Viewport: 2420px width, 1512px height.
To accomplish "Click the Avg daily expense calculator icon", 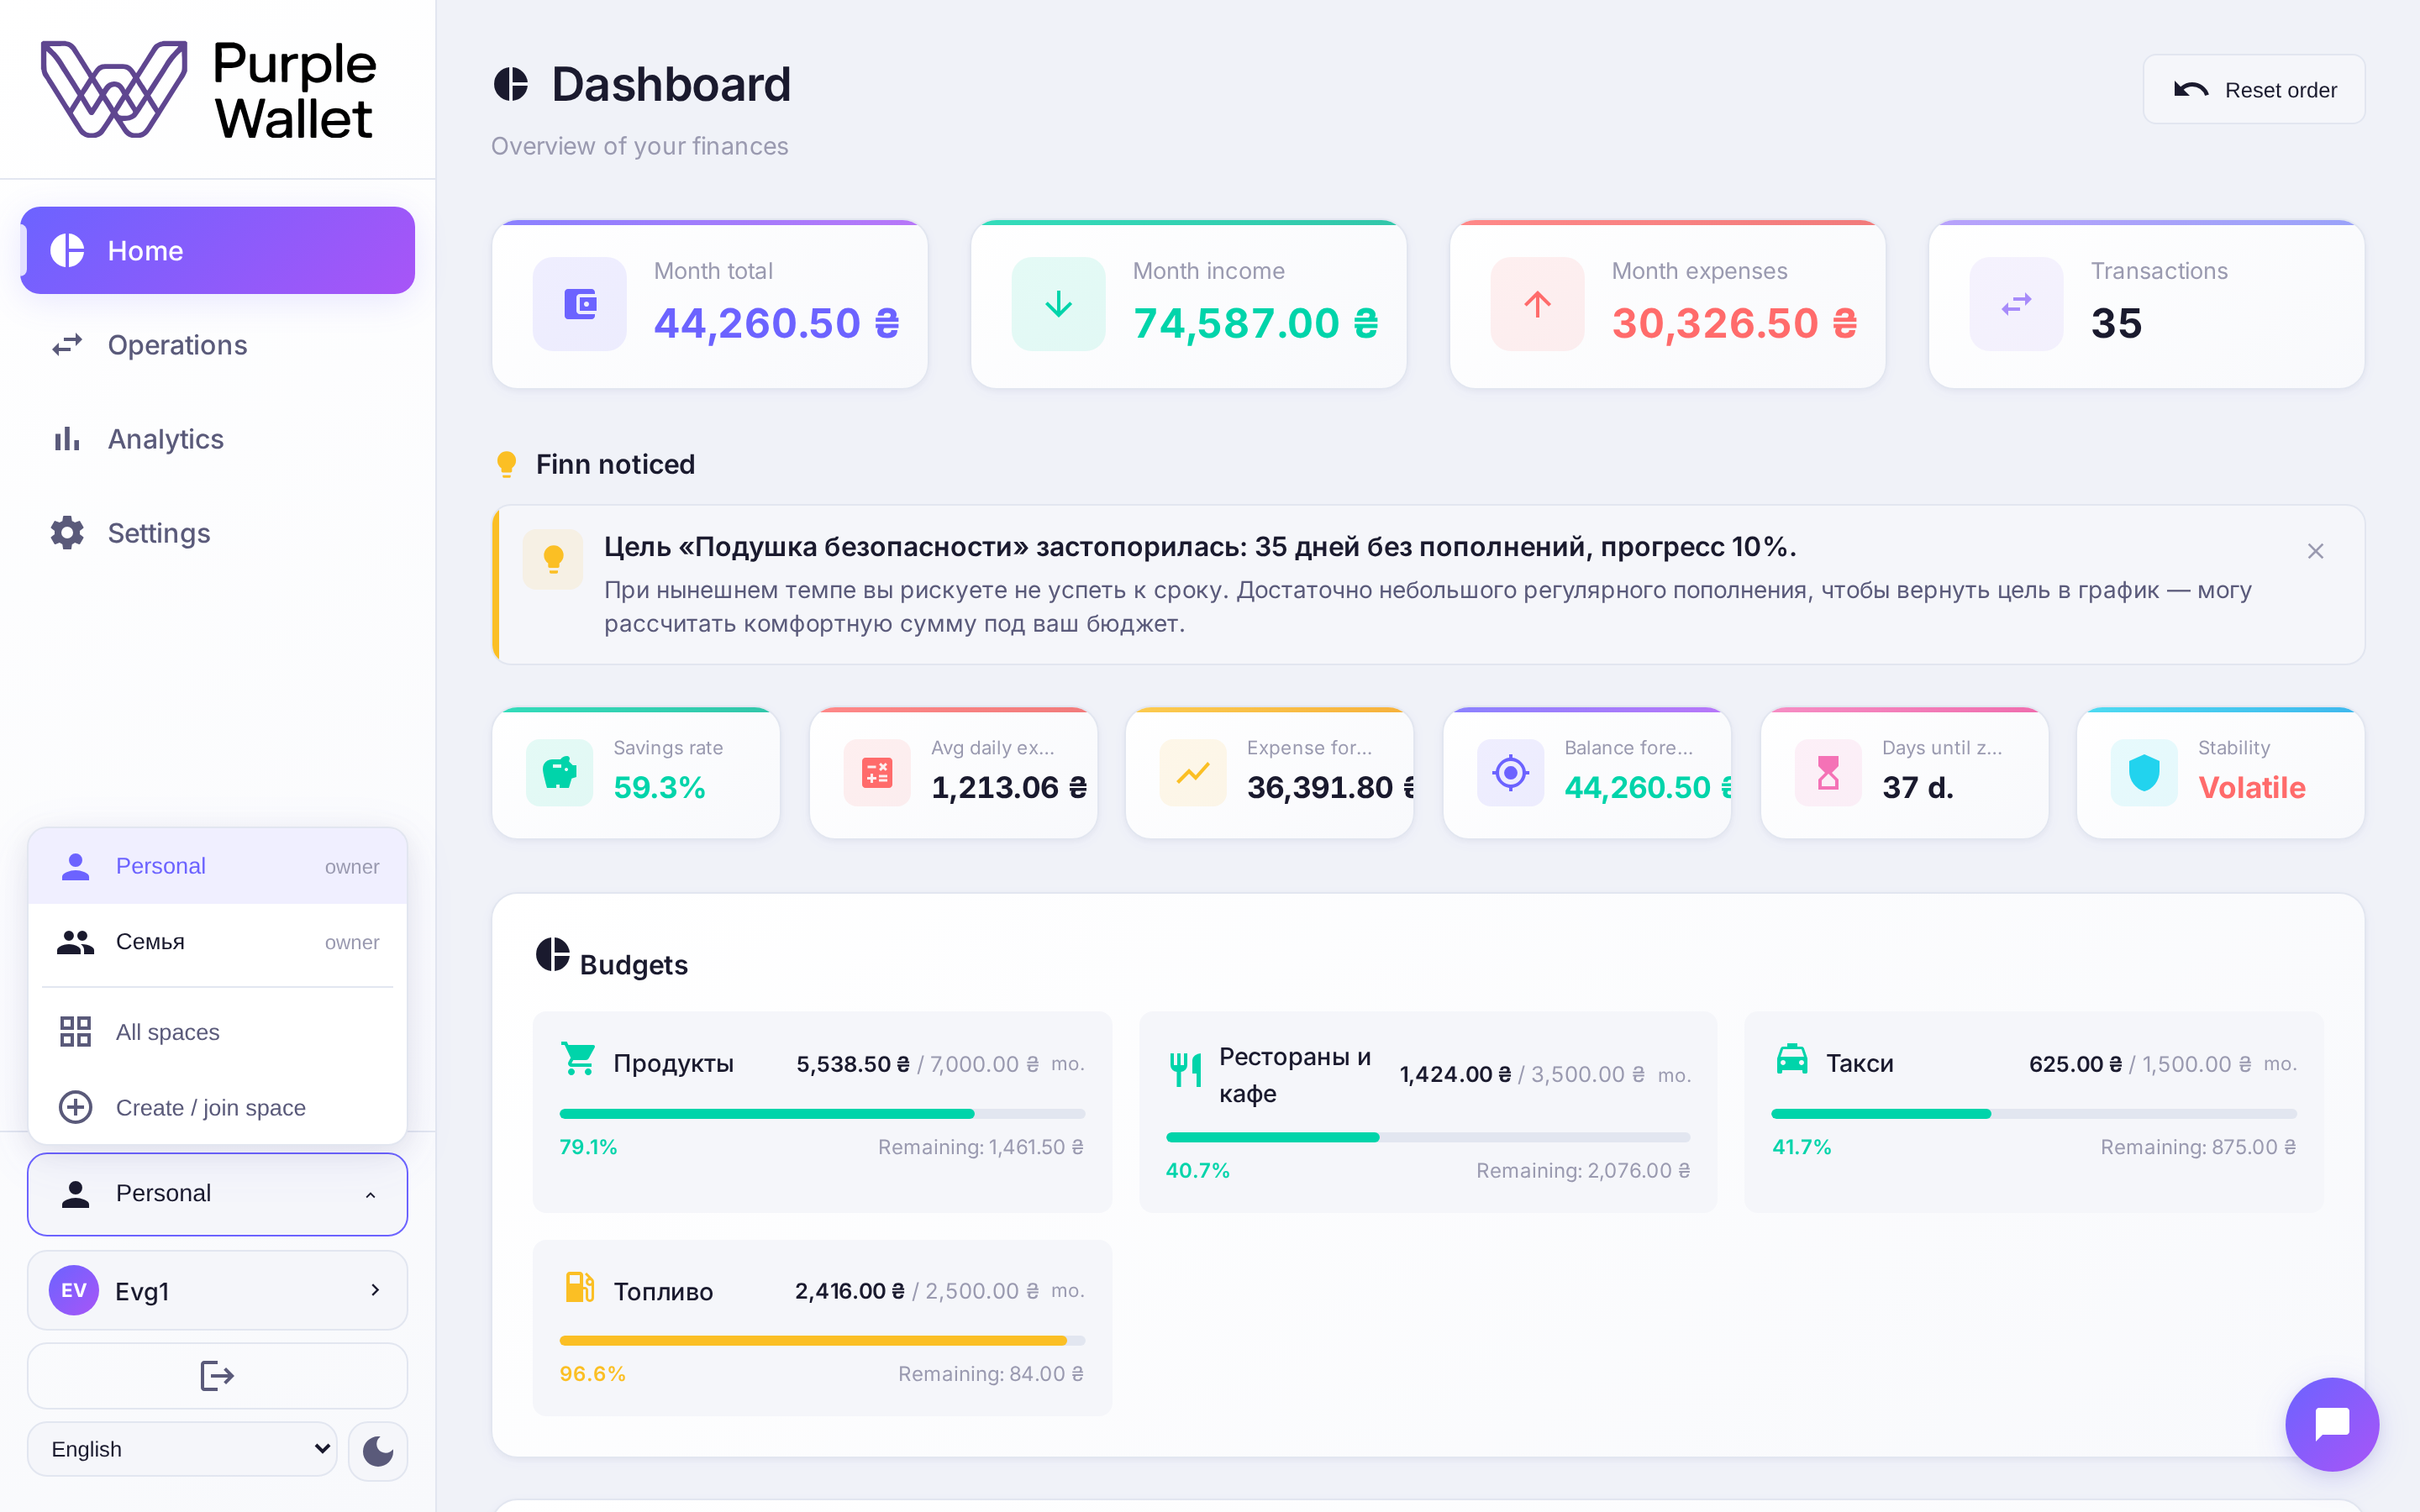I will point(877,772).
